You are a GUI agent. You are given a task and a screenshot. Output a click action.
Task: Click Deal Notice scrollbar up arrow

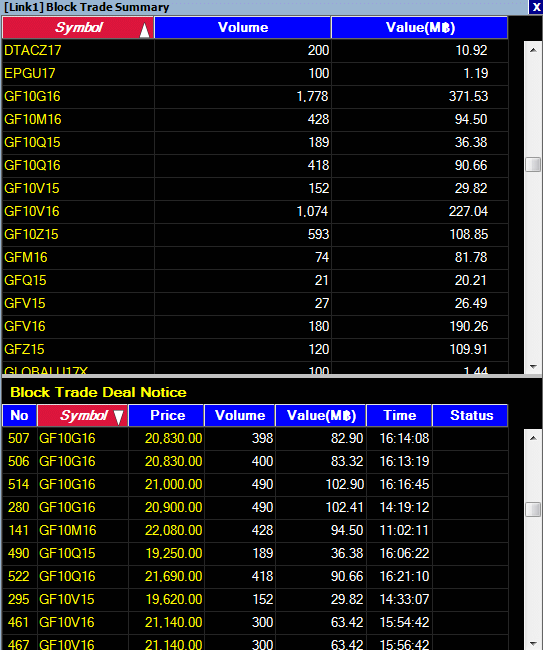click(533, 438)
